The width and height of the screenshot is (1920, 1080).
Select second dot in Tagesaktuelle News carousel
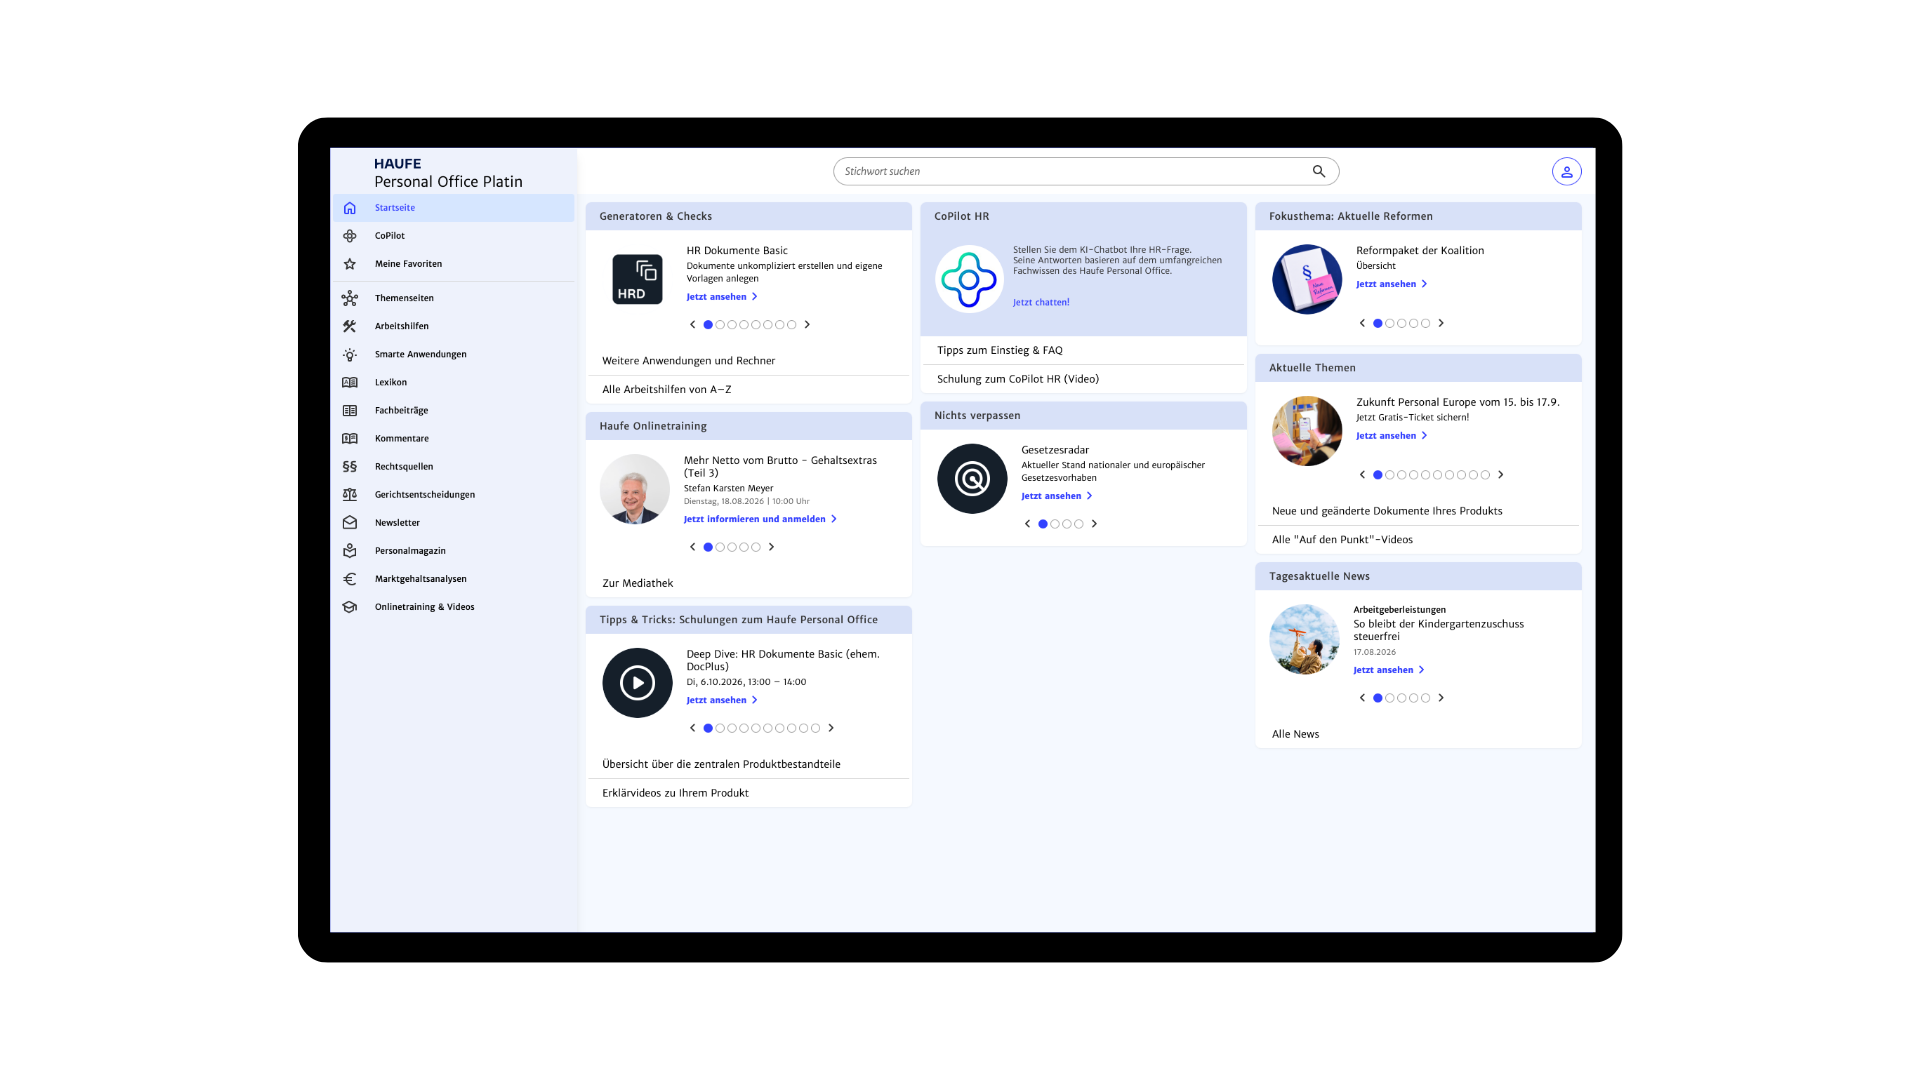[1390, 698]
